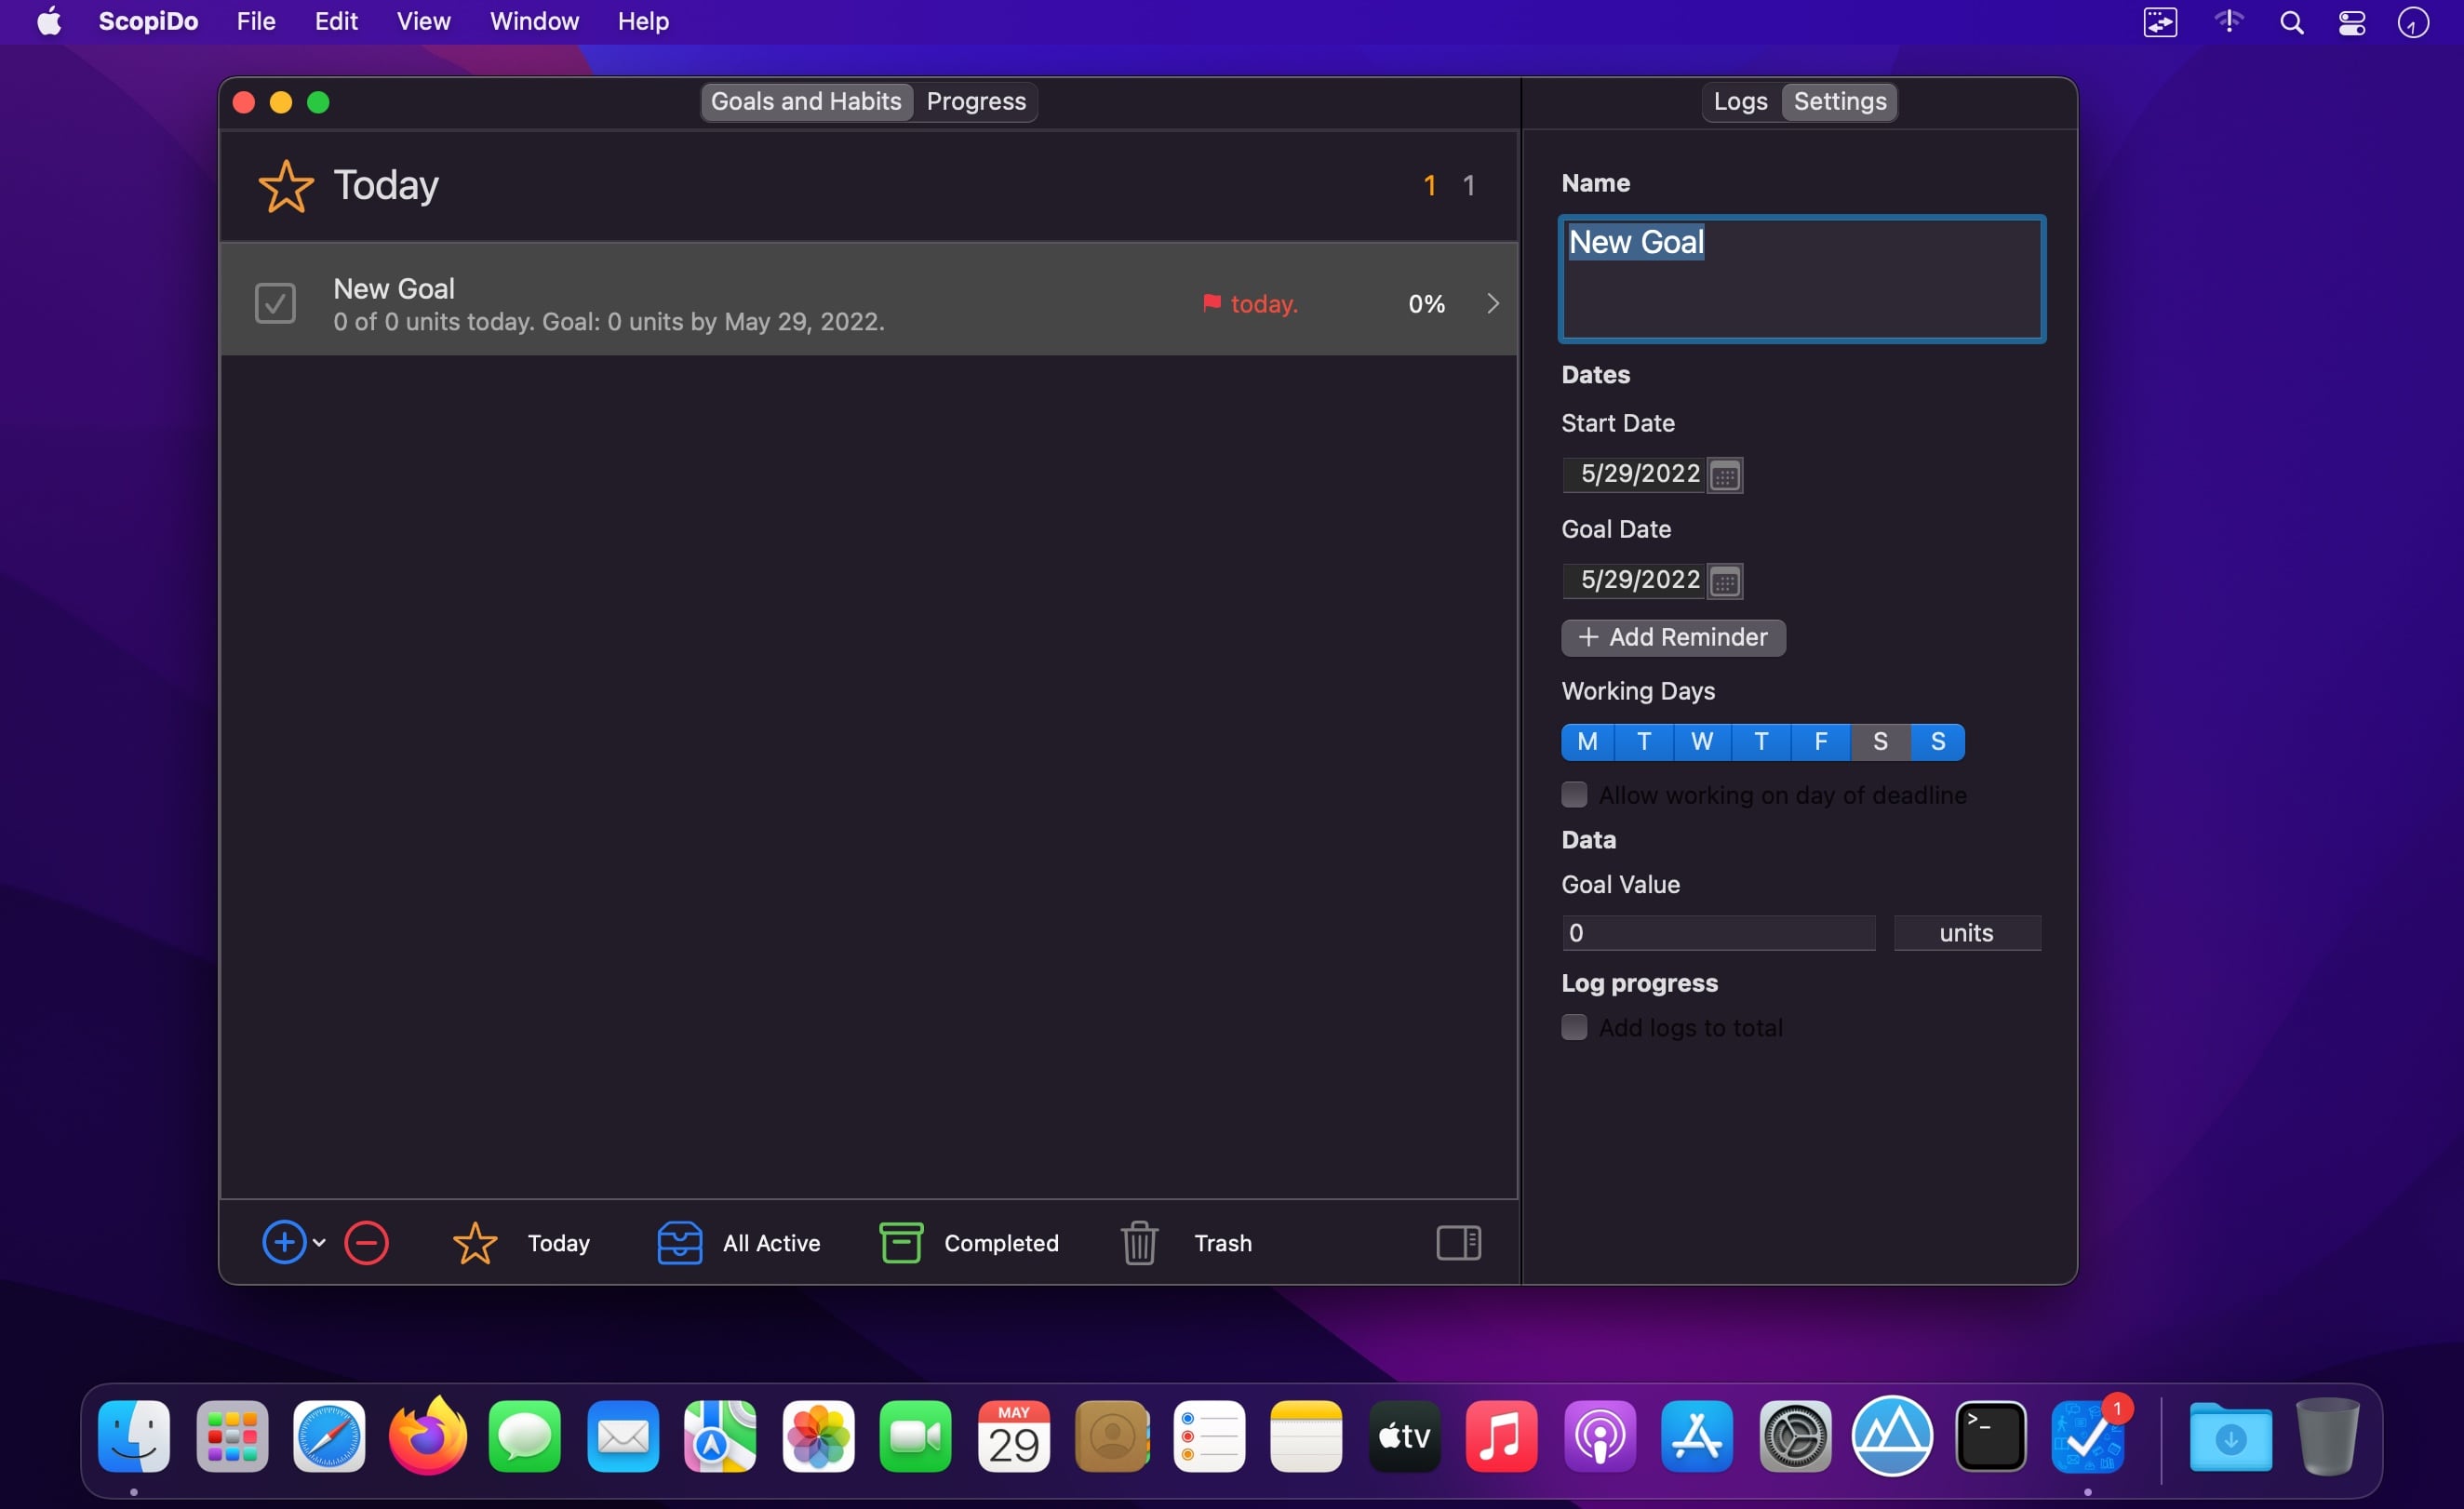Open the All Active inbox icon
This screenshot has height=1509, width=2464.
point(679,1242)
